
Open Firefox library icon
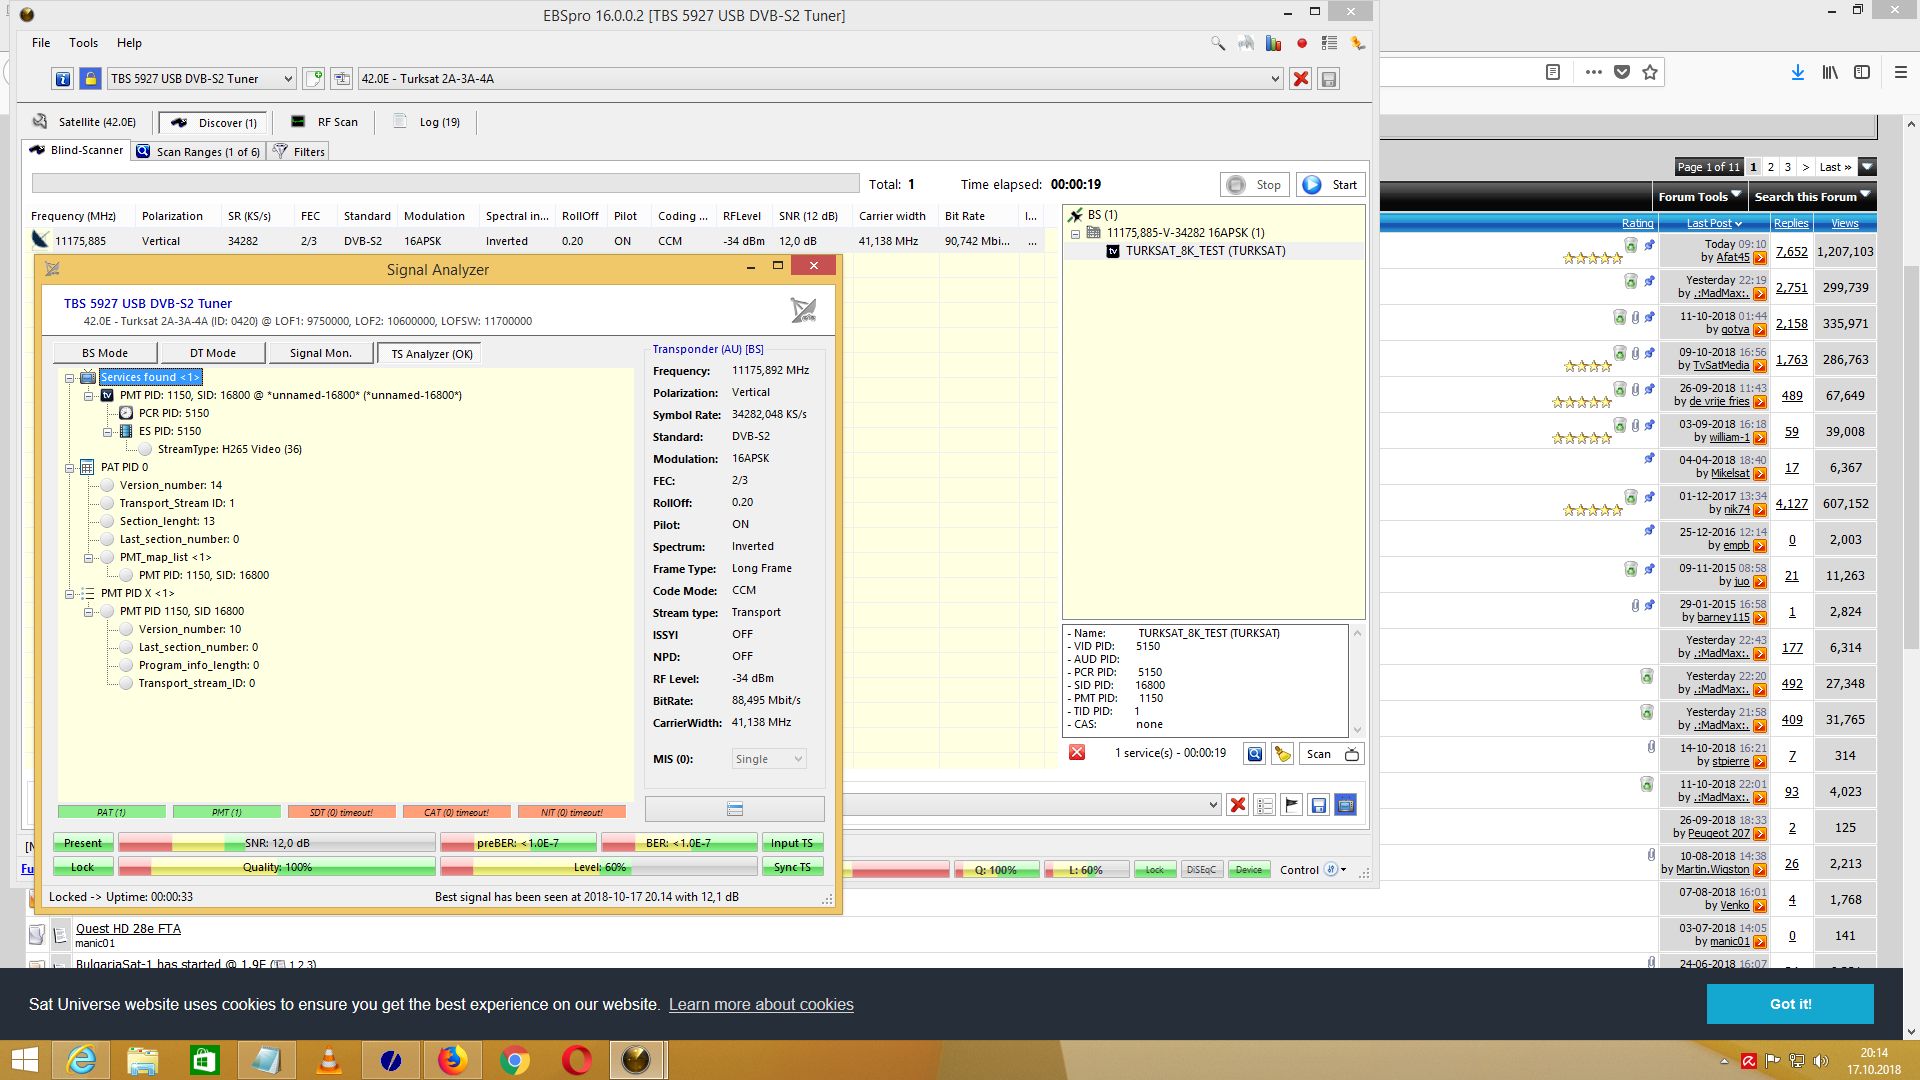pos(1830,72)
